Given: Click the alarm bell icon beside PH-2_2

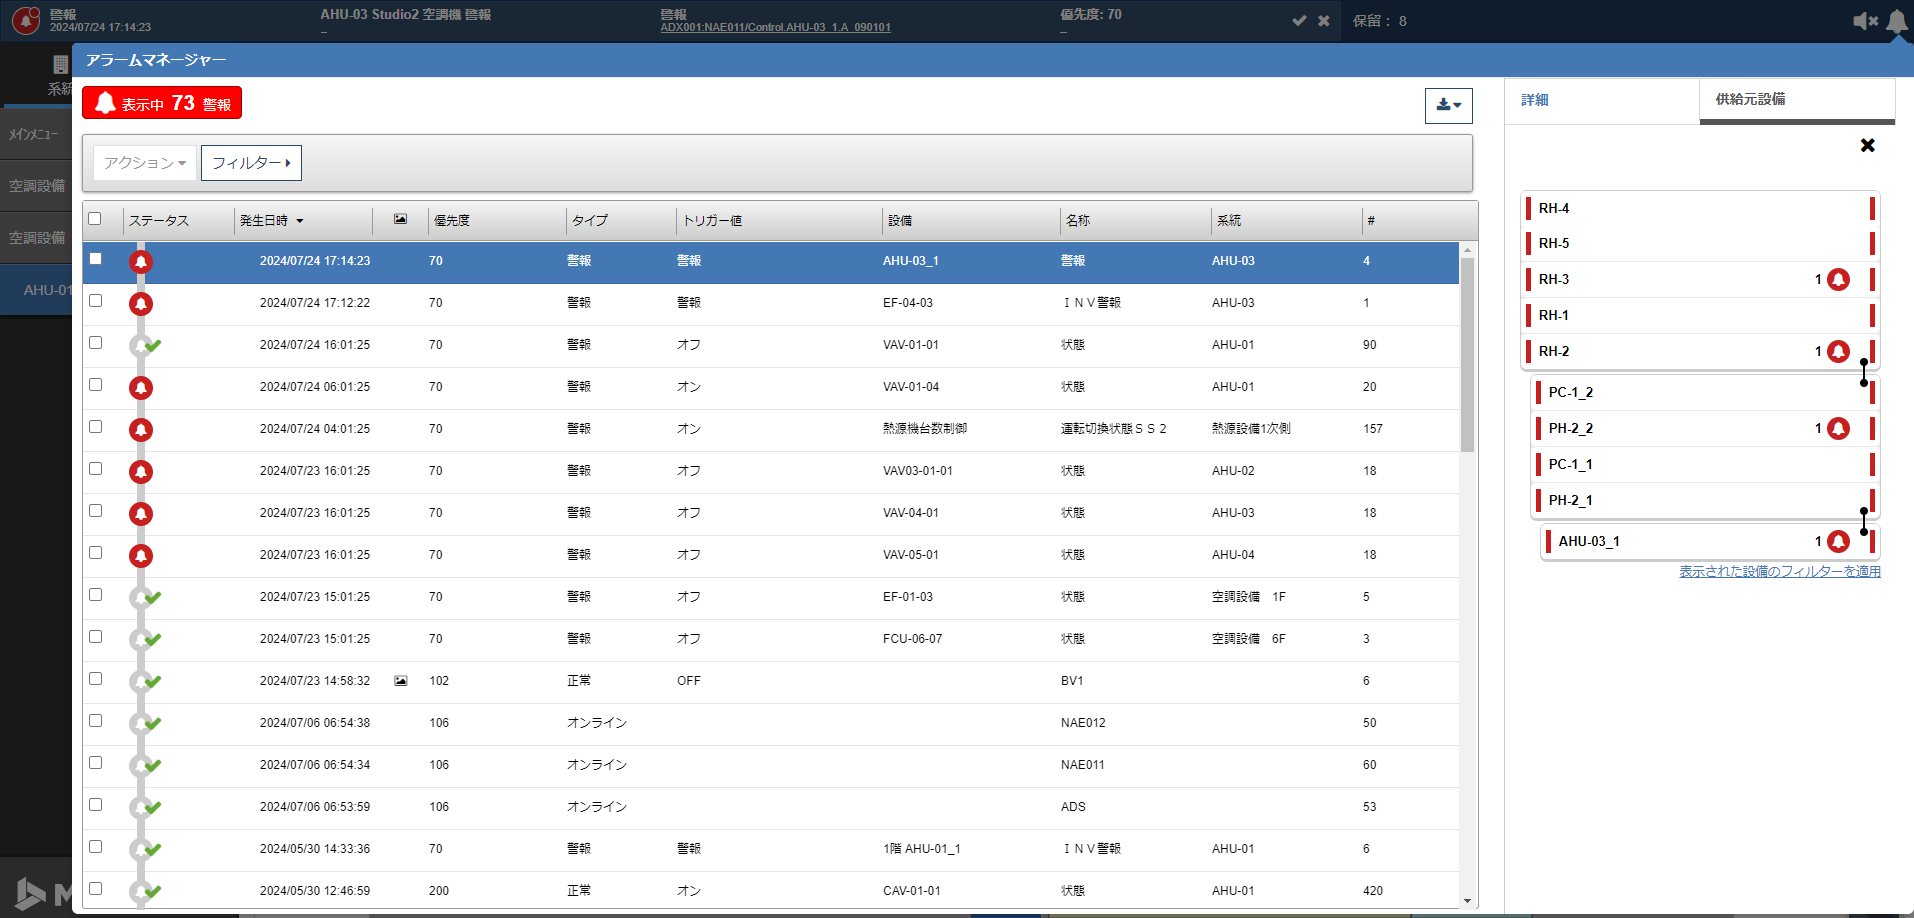Looking at the screenshot, I should tap(1838, 429).
